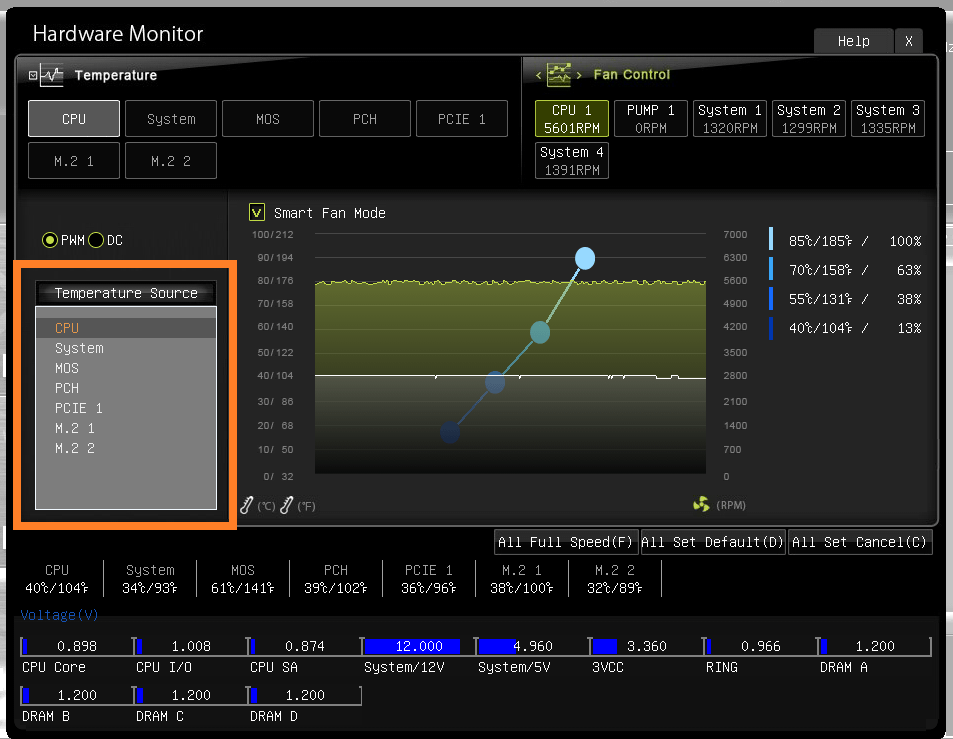Click All Full Speed(F) button

(x=566, y=541)
